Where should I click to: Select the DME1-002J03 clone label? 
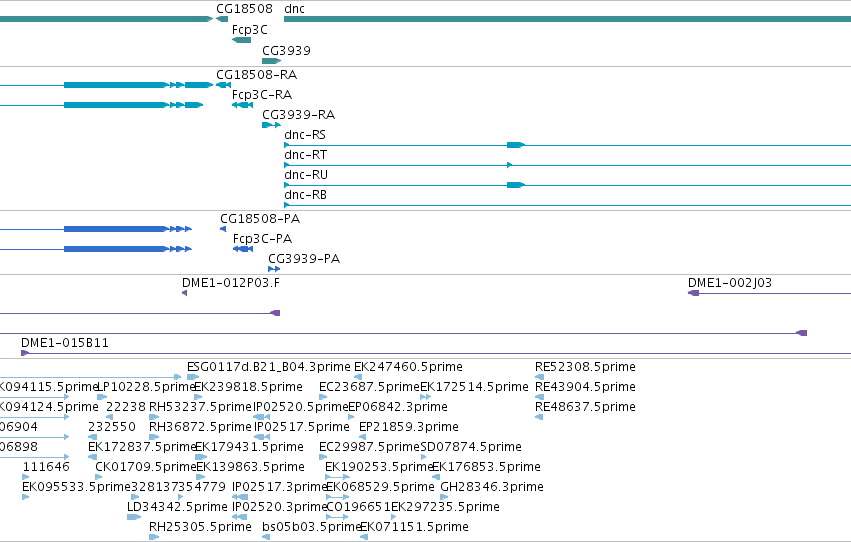[730, 283]
